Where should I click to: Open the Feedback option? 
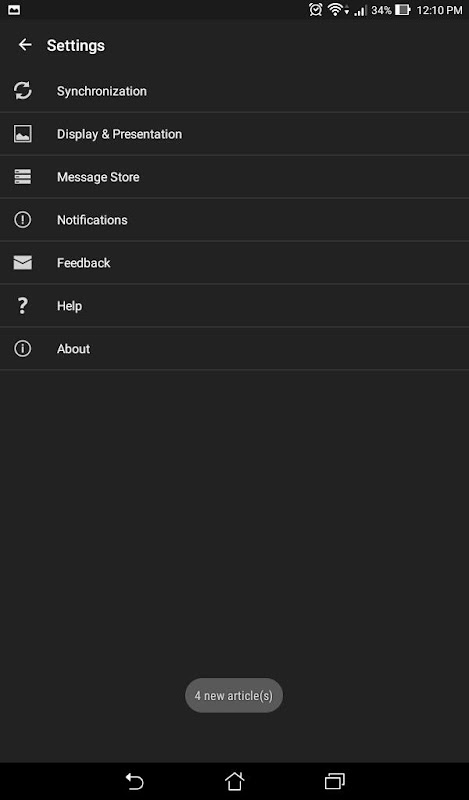tap(234, 263)
